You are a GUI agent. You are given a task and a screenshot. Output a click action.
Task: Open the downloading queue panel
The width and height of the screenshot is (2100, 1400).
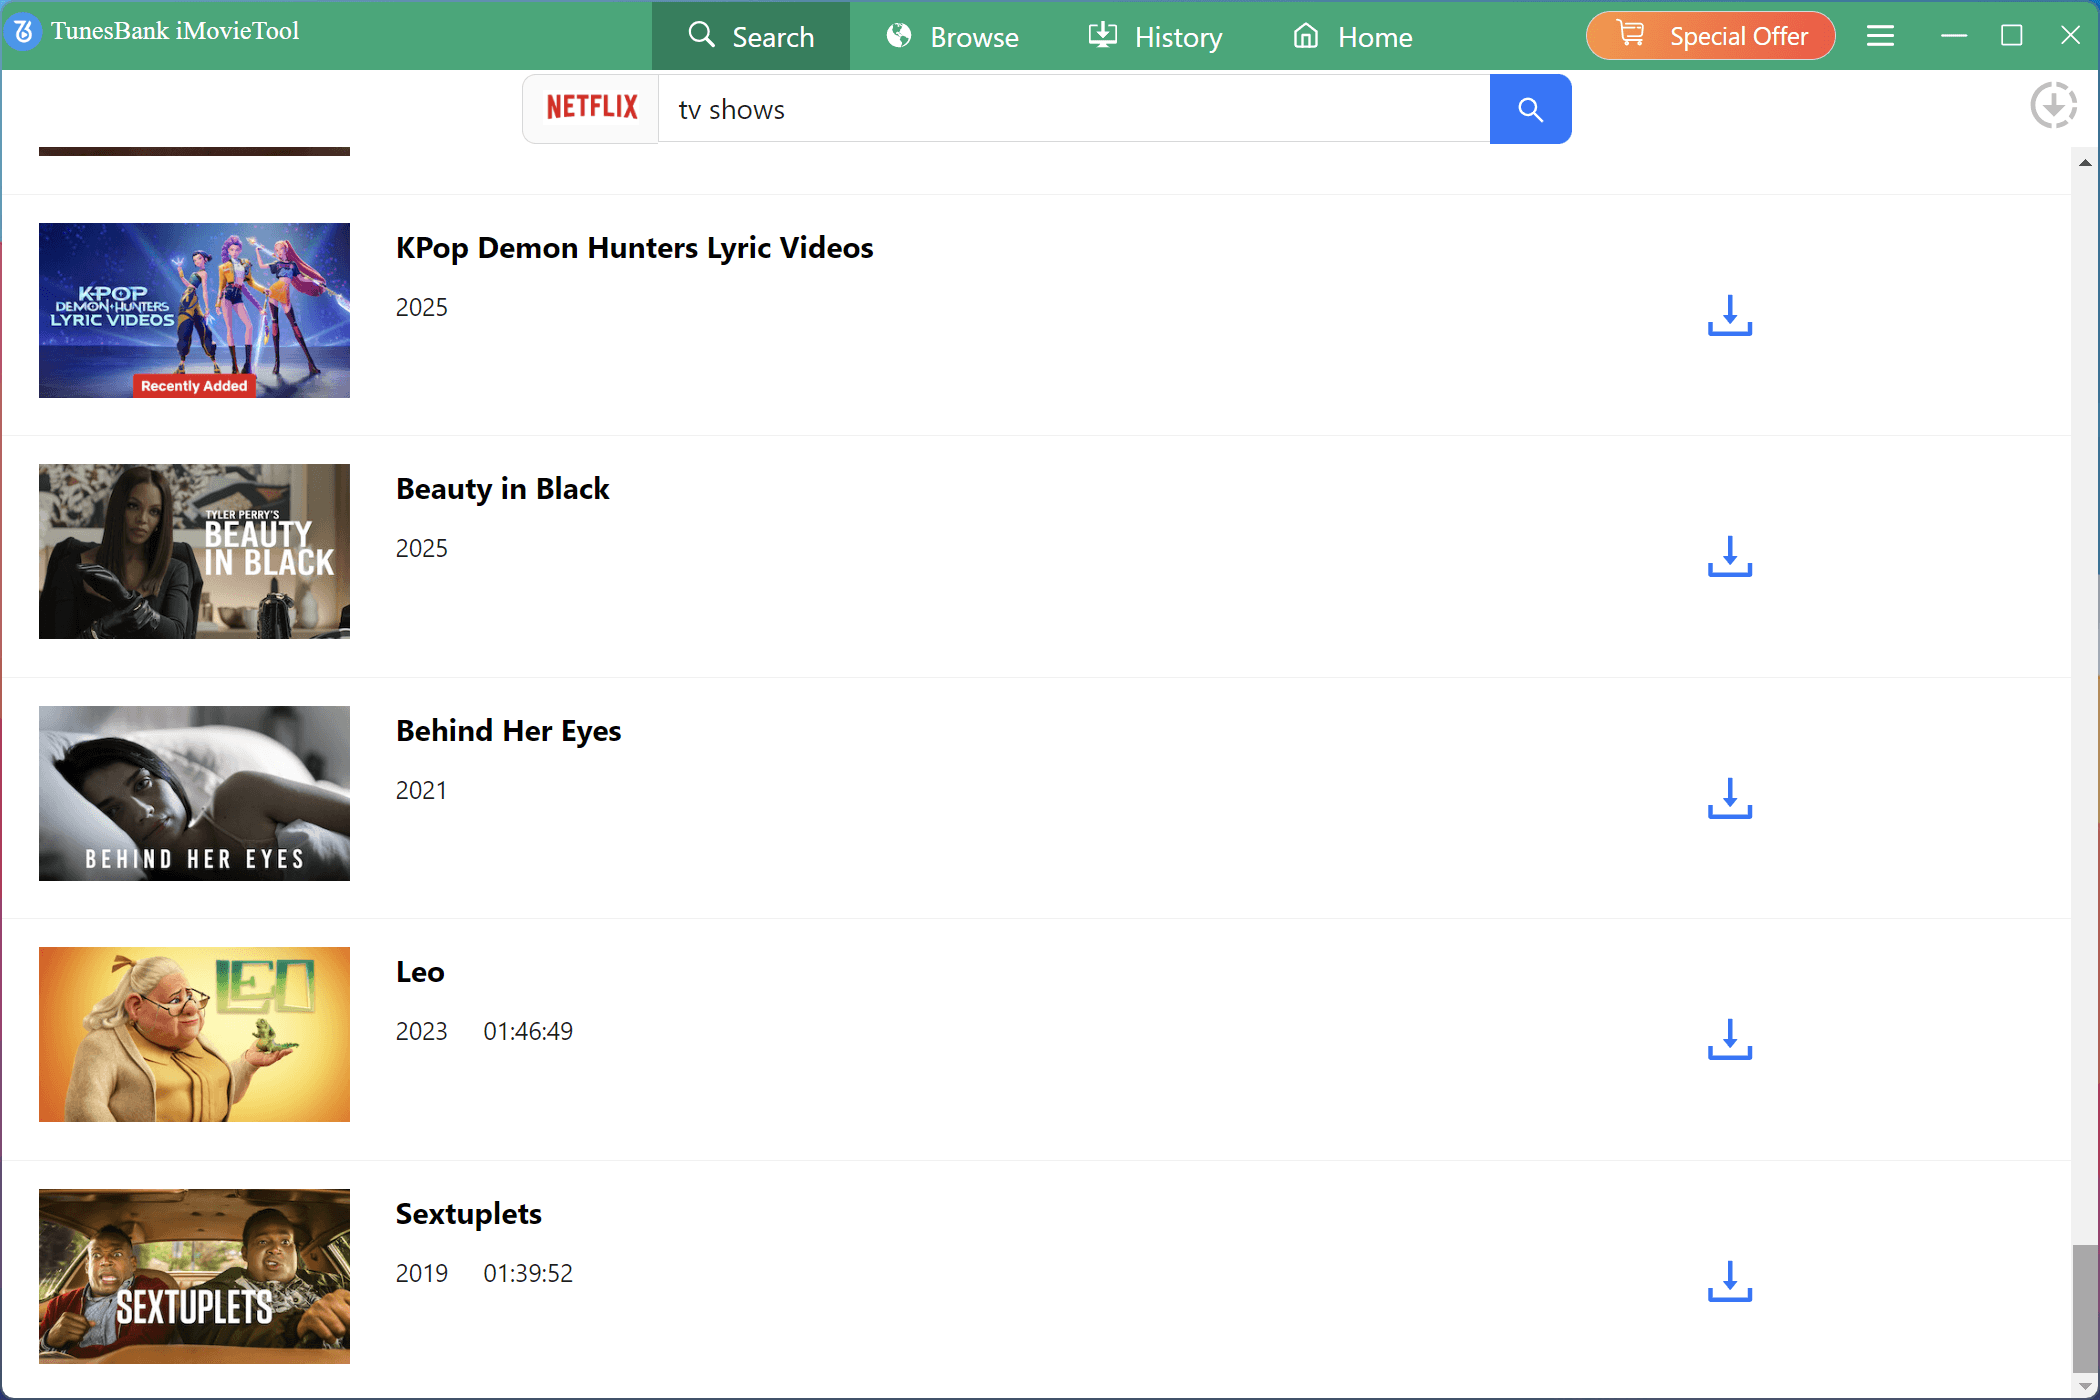pos(2054,105)
